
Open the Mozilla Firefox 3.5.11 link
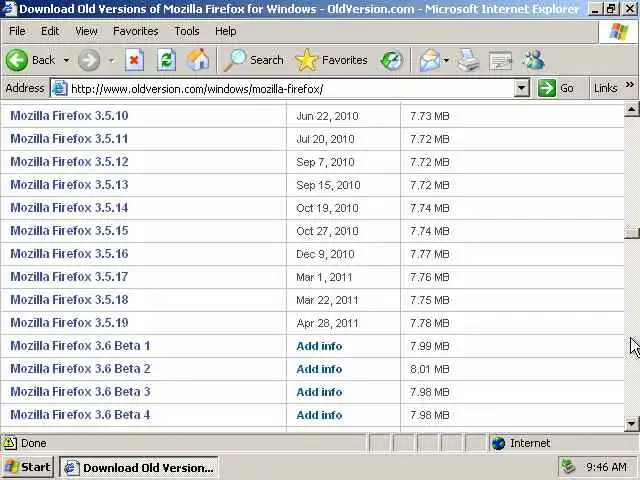tap(69, 139)
